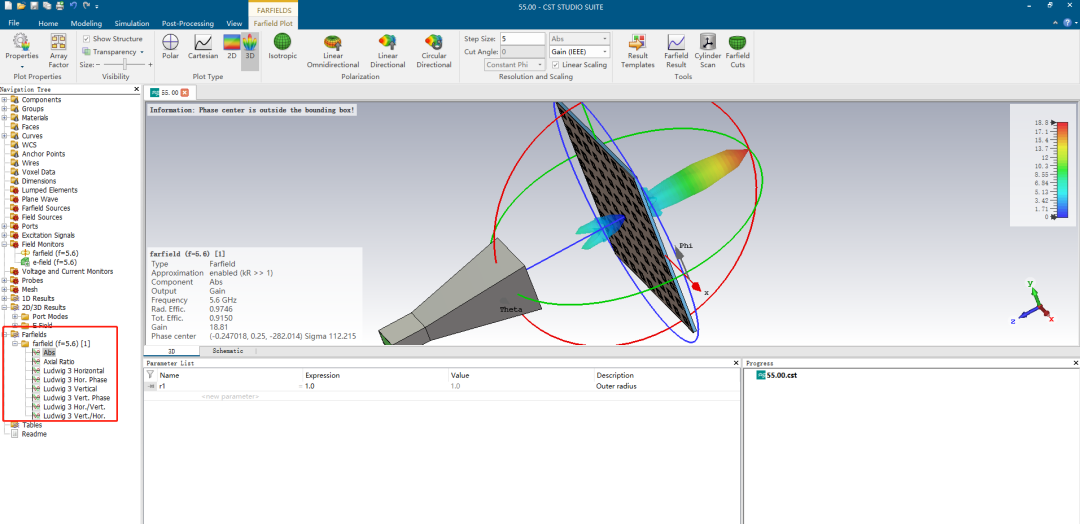Switch to the Simulation ribbon tab

pyautogui.click(x=132, y=23)
